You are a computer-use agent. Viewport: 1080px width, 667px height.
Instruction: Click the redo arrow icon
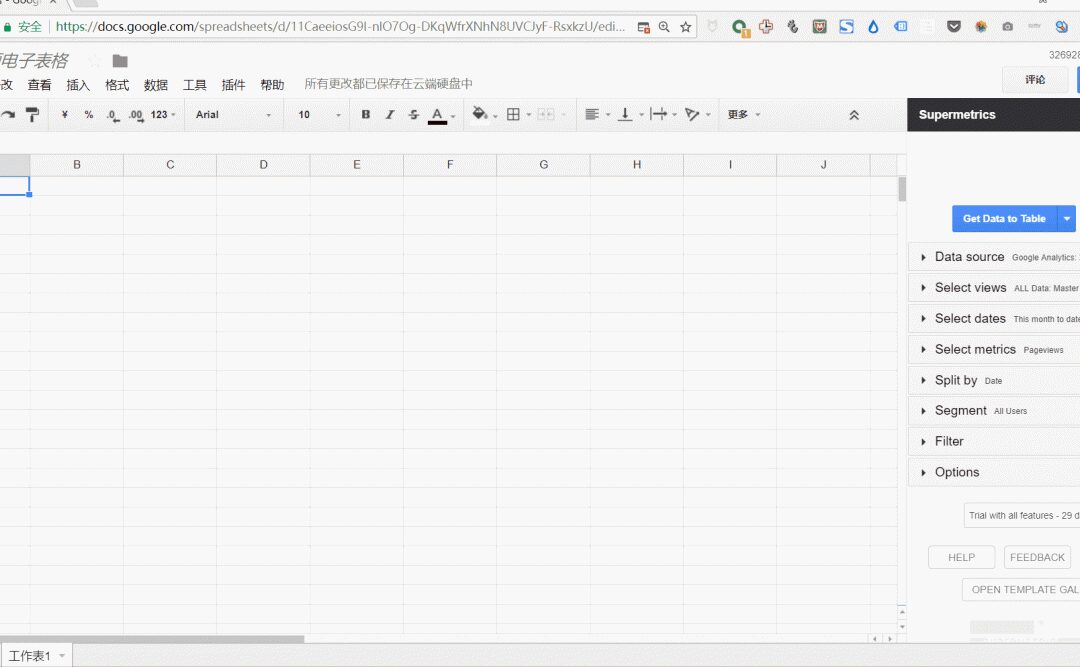point(8,114)
